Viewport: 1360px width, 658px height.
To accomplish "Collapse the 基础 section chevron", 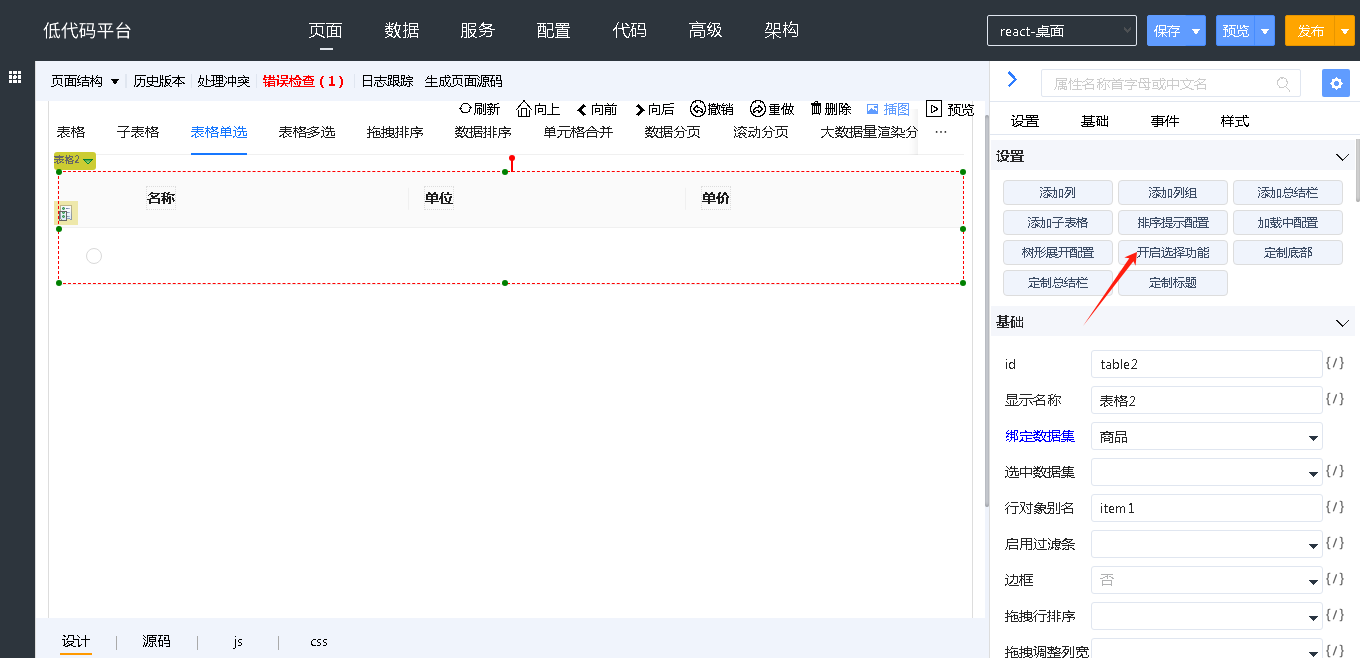I will pyautogui.click(x=1343, y=323).
